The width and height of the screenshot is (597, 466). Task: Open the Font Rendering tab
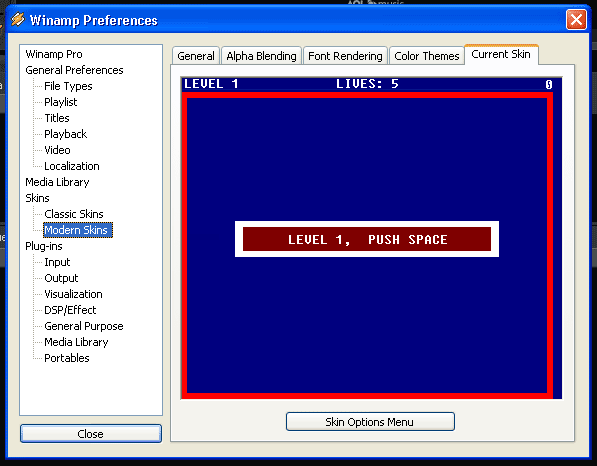coord(345,56)
